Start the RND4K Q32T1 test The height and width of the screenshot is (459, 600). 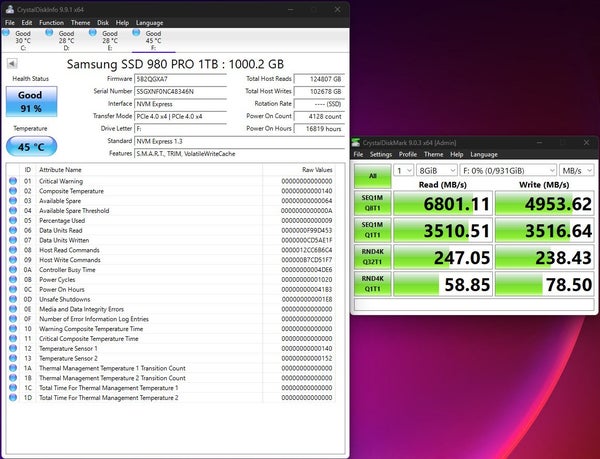(x=373, y=257)
